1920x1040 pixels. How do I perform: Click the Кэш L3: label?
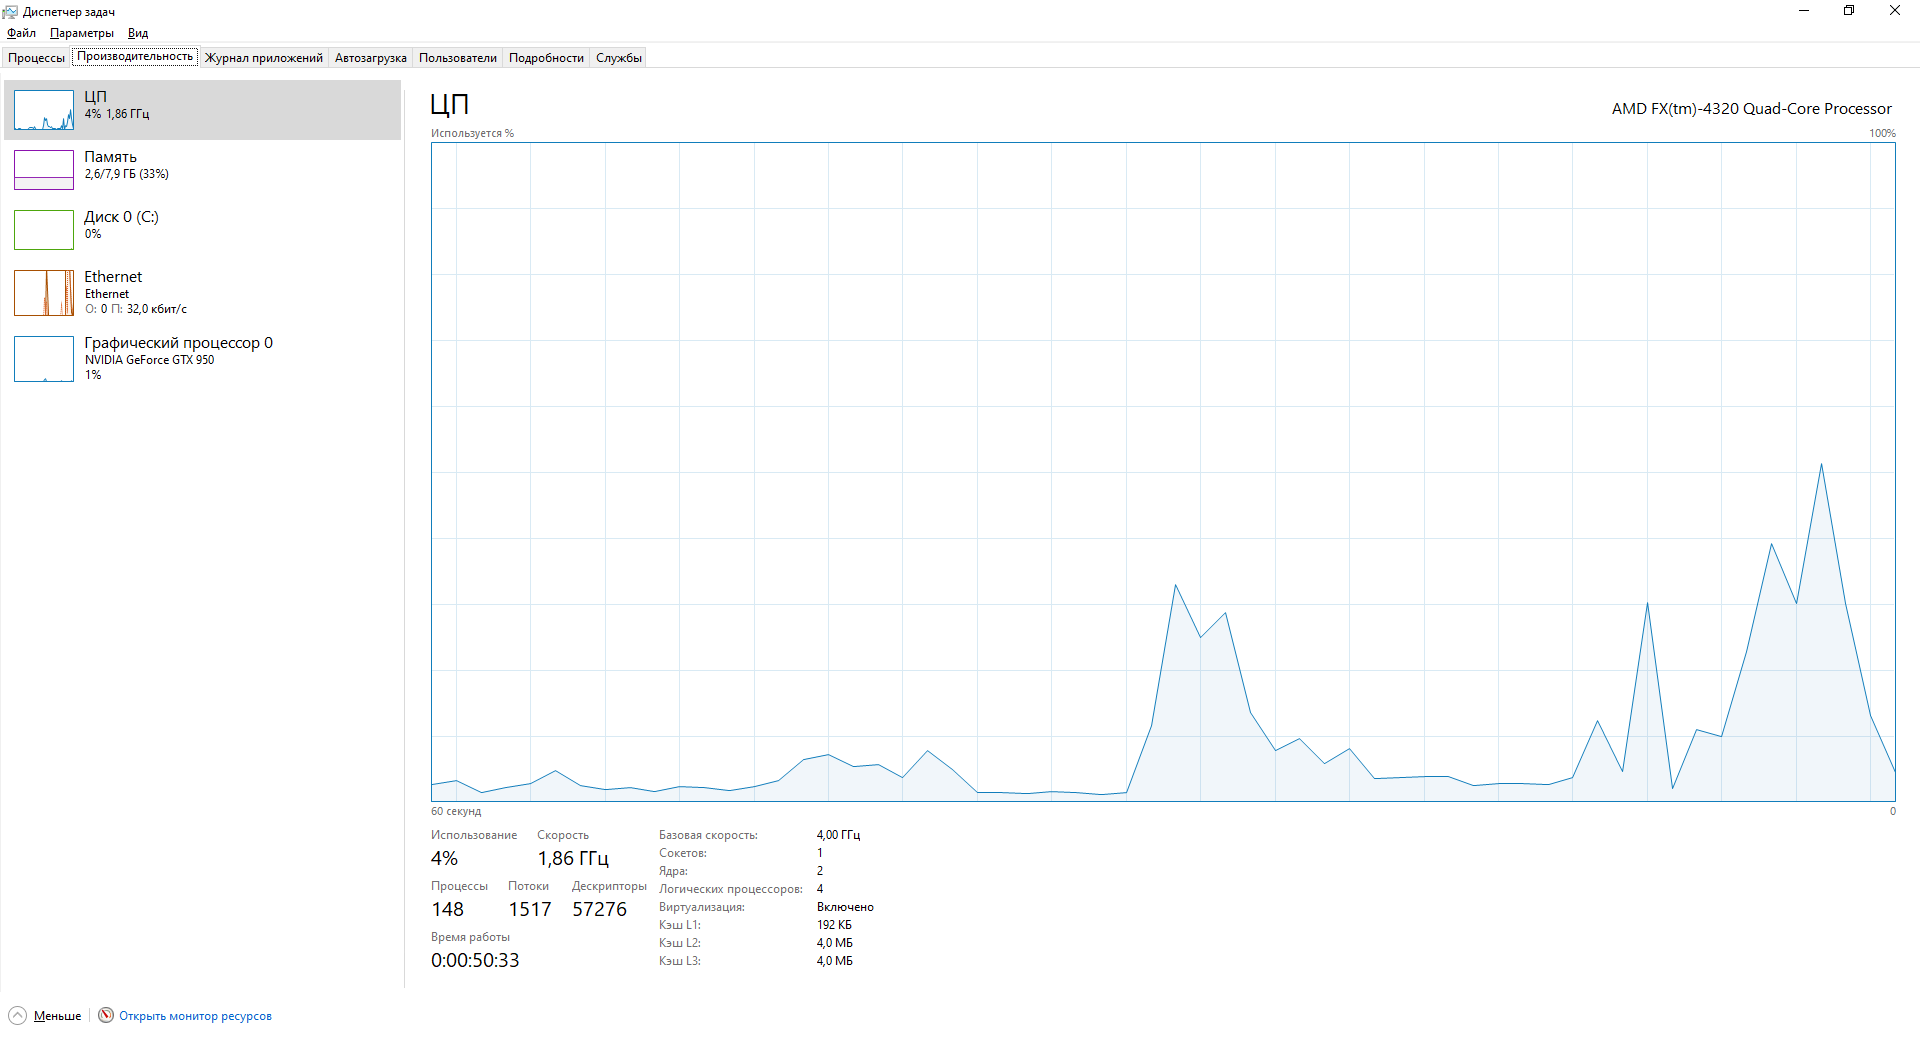click(680, 961)
